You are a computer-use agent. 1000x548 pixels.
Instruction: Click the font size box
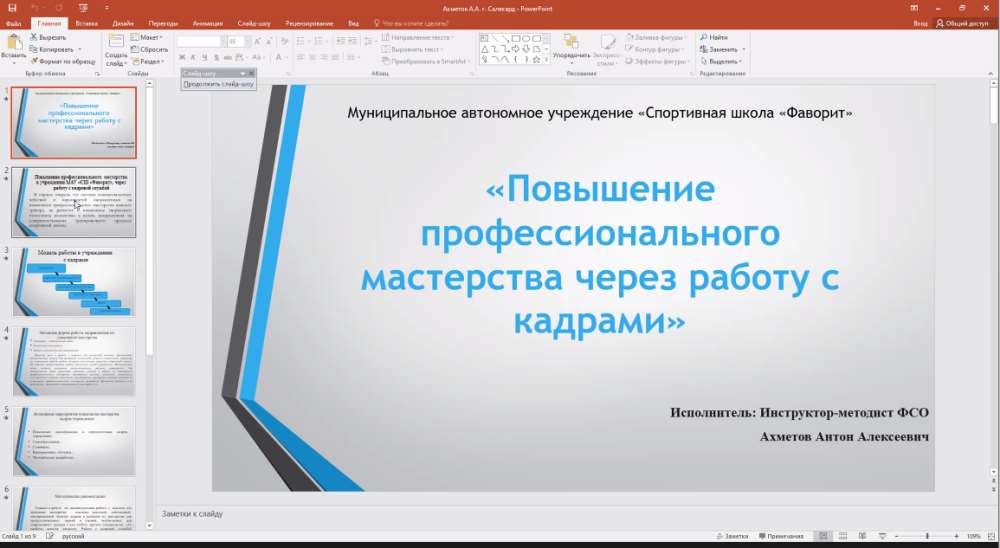pyautogui.click(x=237, y=41)
